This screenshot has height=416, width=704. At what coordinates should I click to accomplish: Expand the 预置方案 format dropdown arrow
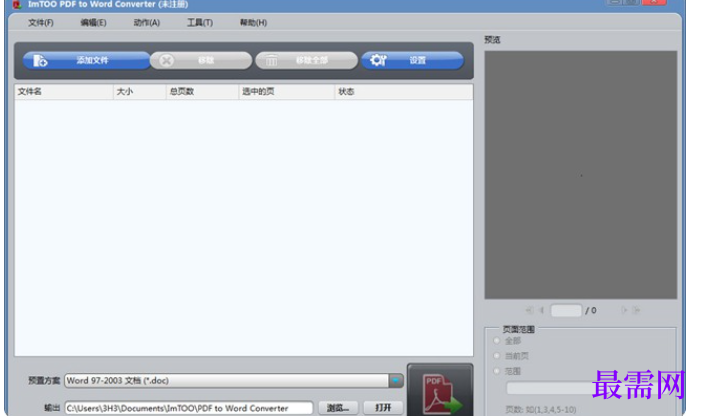396,381
